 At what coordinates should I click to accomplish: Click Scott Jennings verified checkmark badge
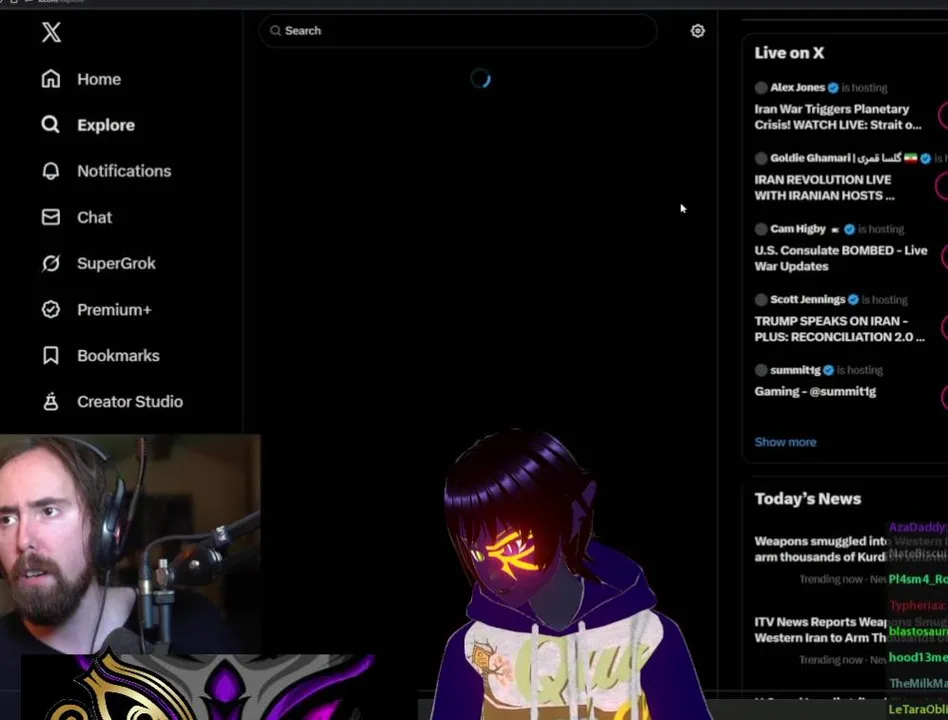point(853,300)
